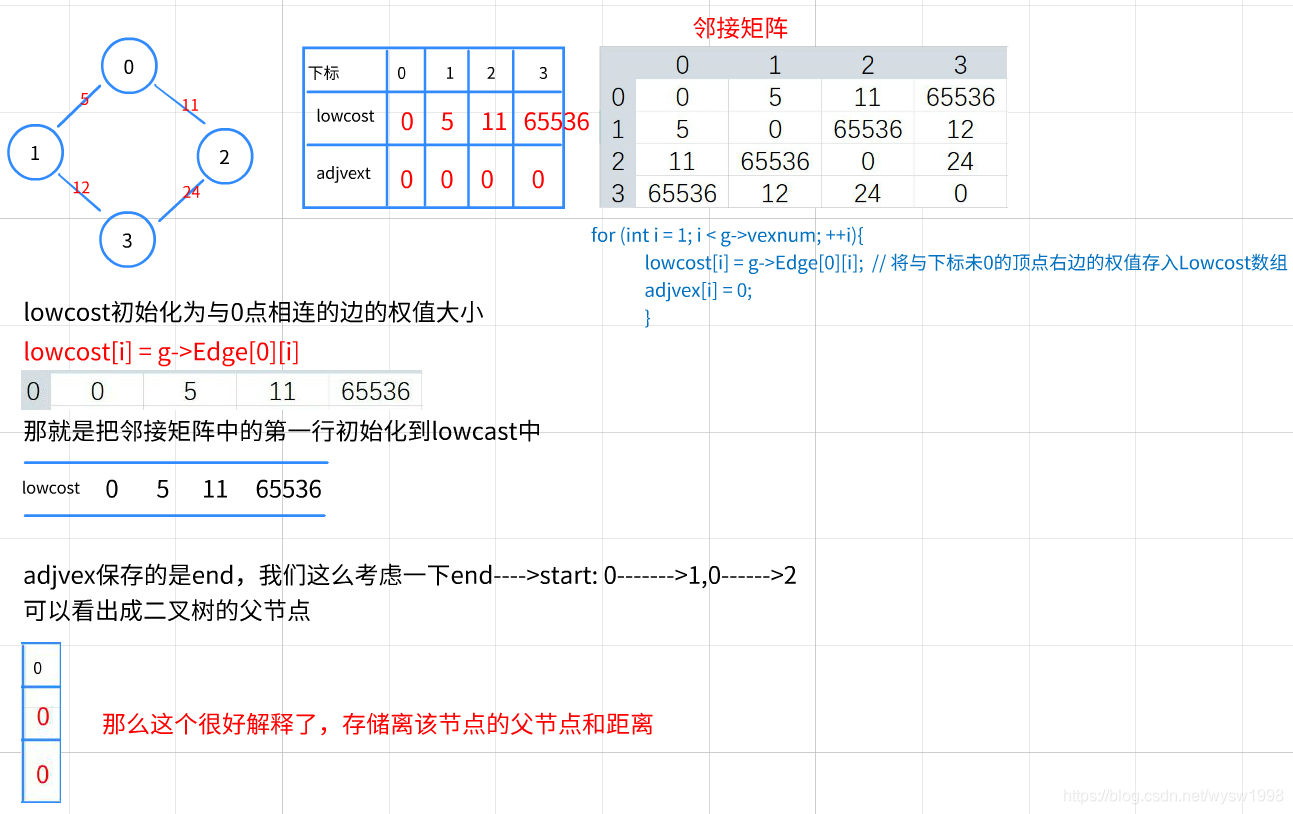Click small lowcost label between blue lines
The width and height of the screenshot is (1293, 814).
(51, 488)
